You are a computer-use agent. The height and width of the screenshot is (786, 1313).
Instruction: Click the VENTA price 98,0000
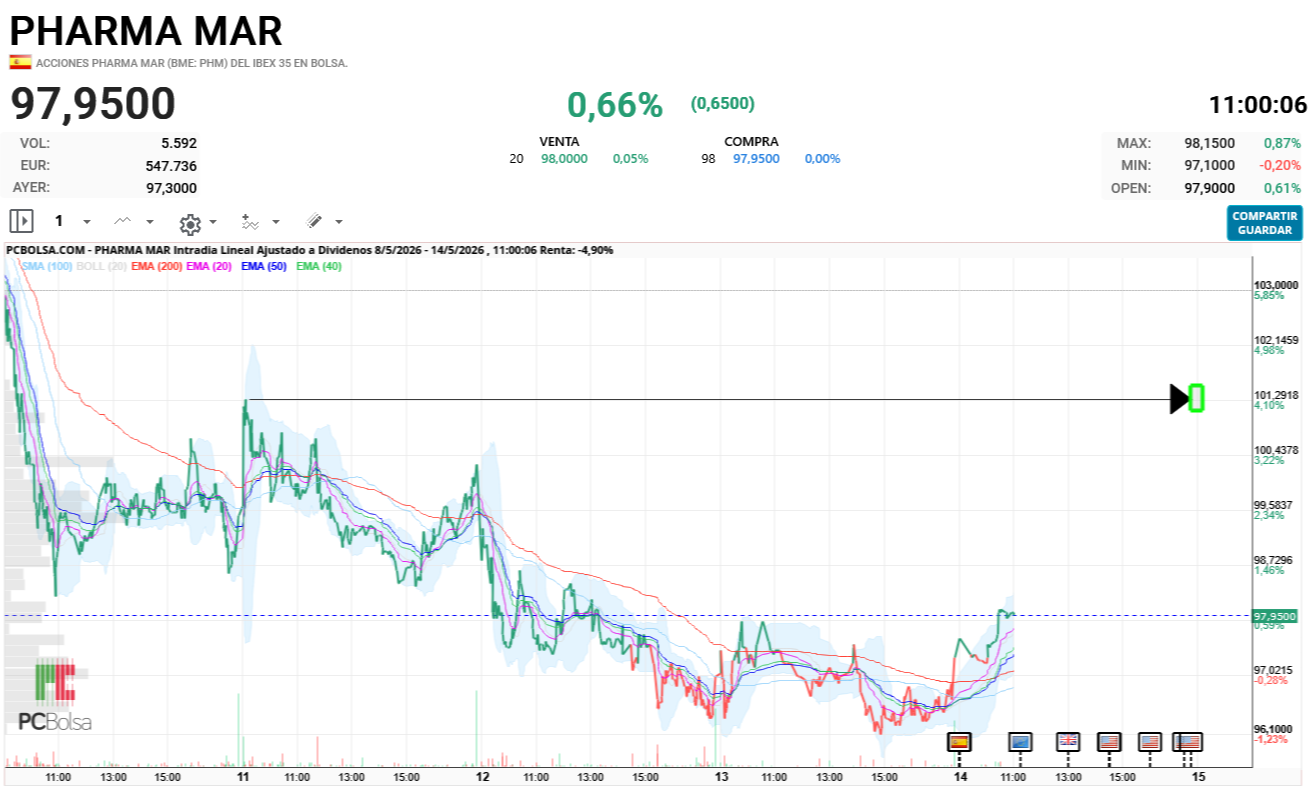tap(564, 158)
